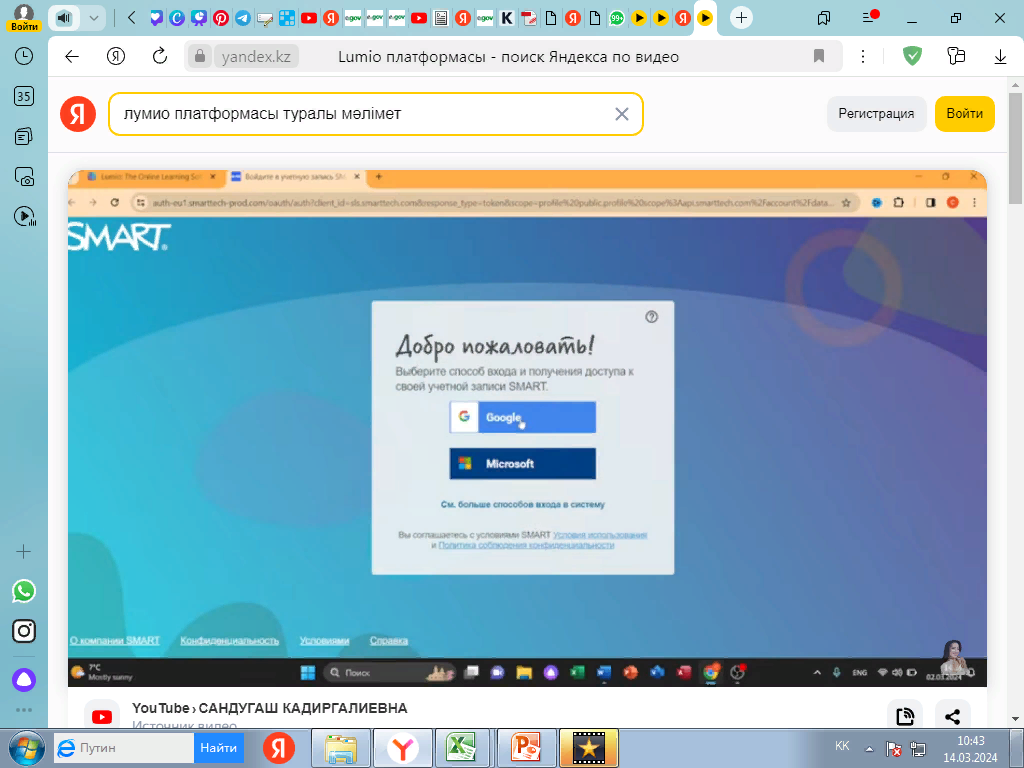Open the video player sidebar icon
The height and width of the screenshot is (768, 1024).
[x=24, y=216]
